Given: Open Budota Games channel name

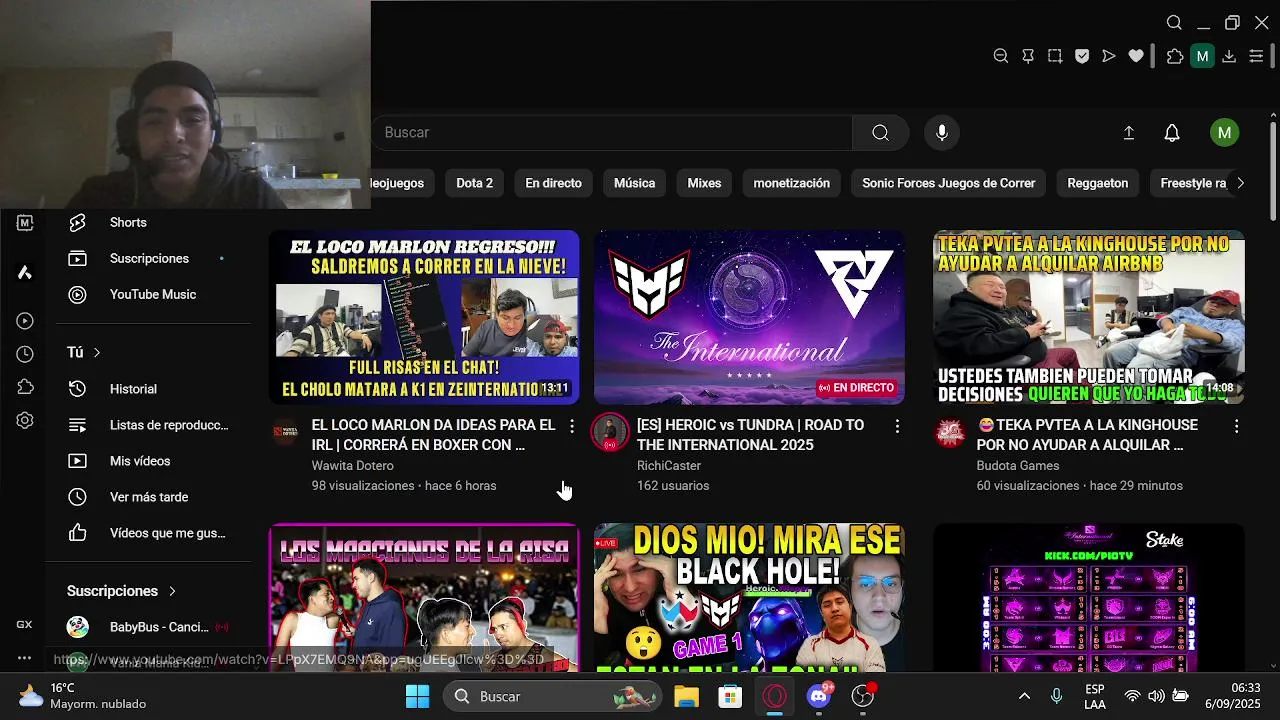Looking at the screenshot, I should tap(1018, 466).
